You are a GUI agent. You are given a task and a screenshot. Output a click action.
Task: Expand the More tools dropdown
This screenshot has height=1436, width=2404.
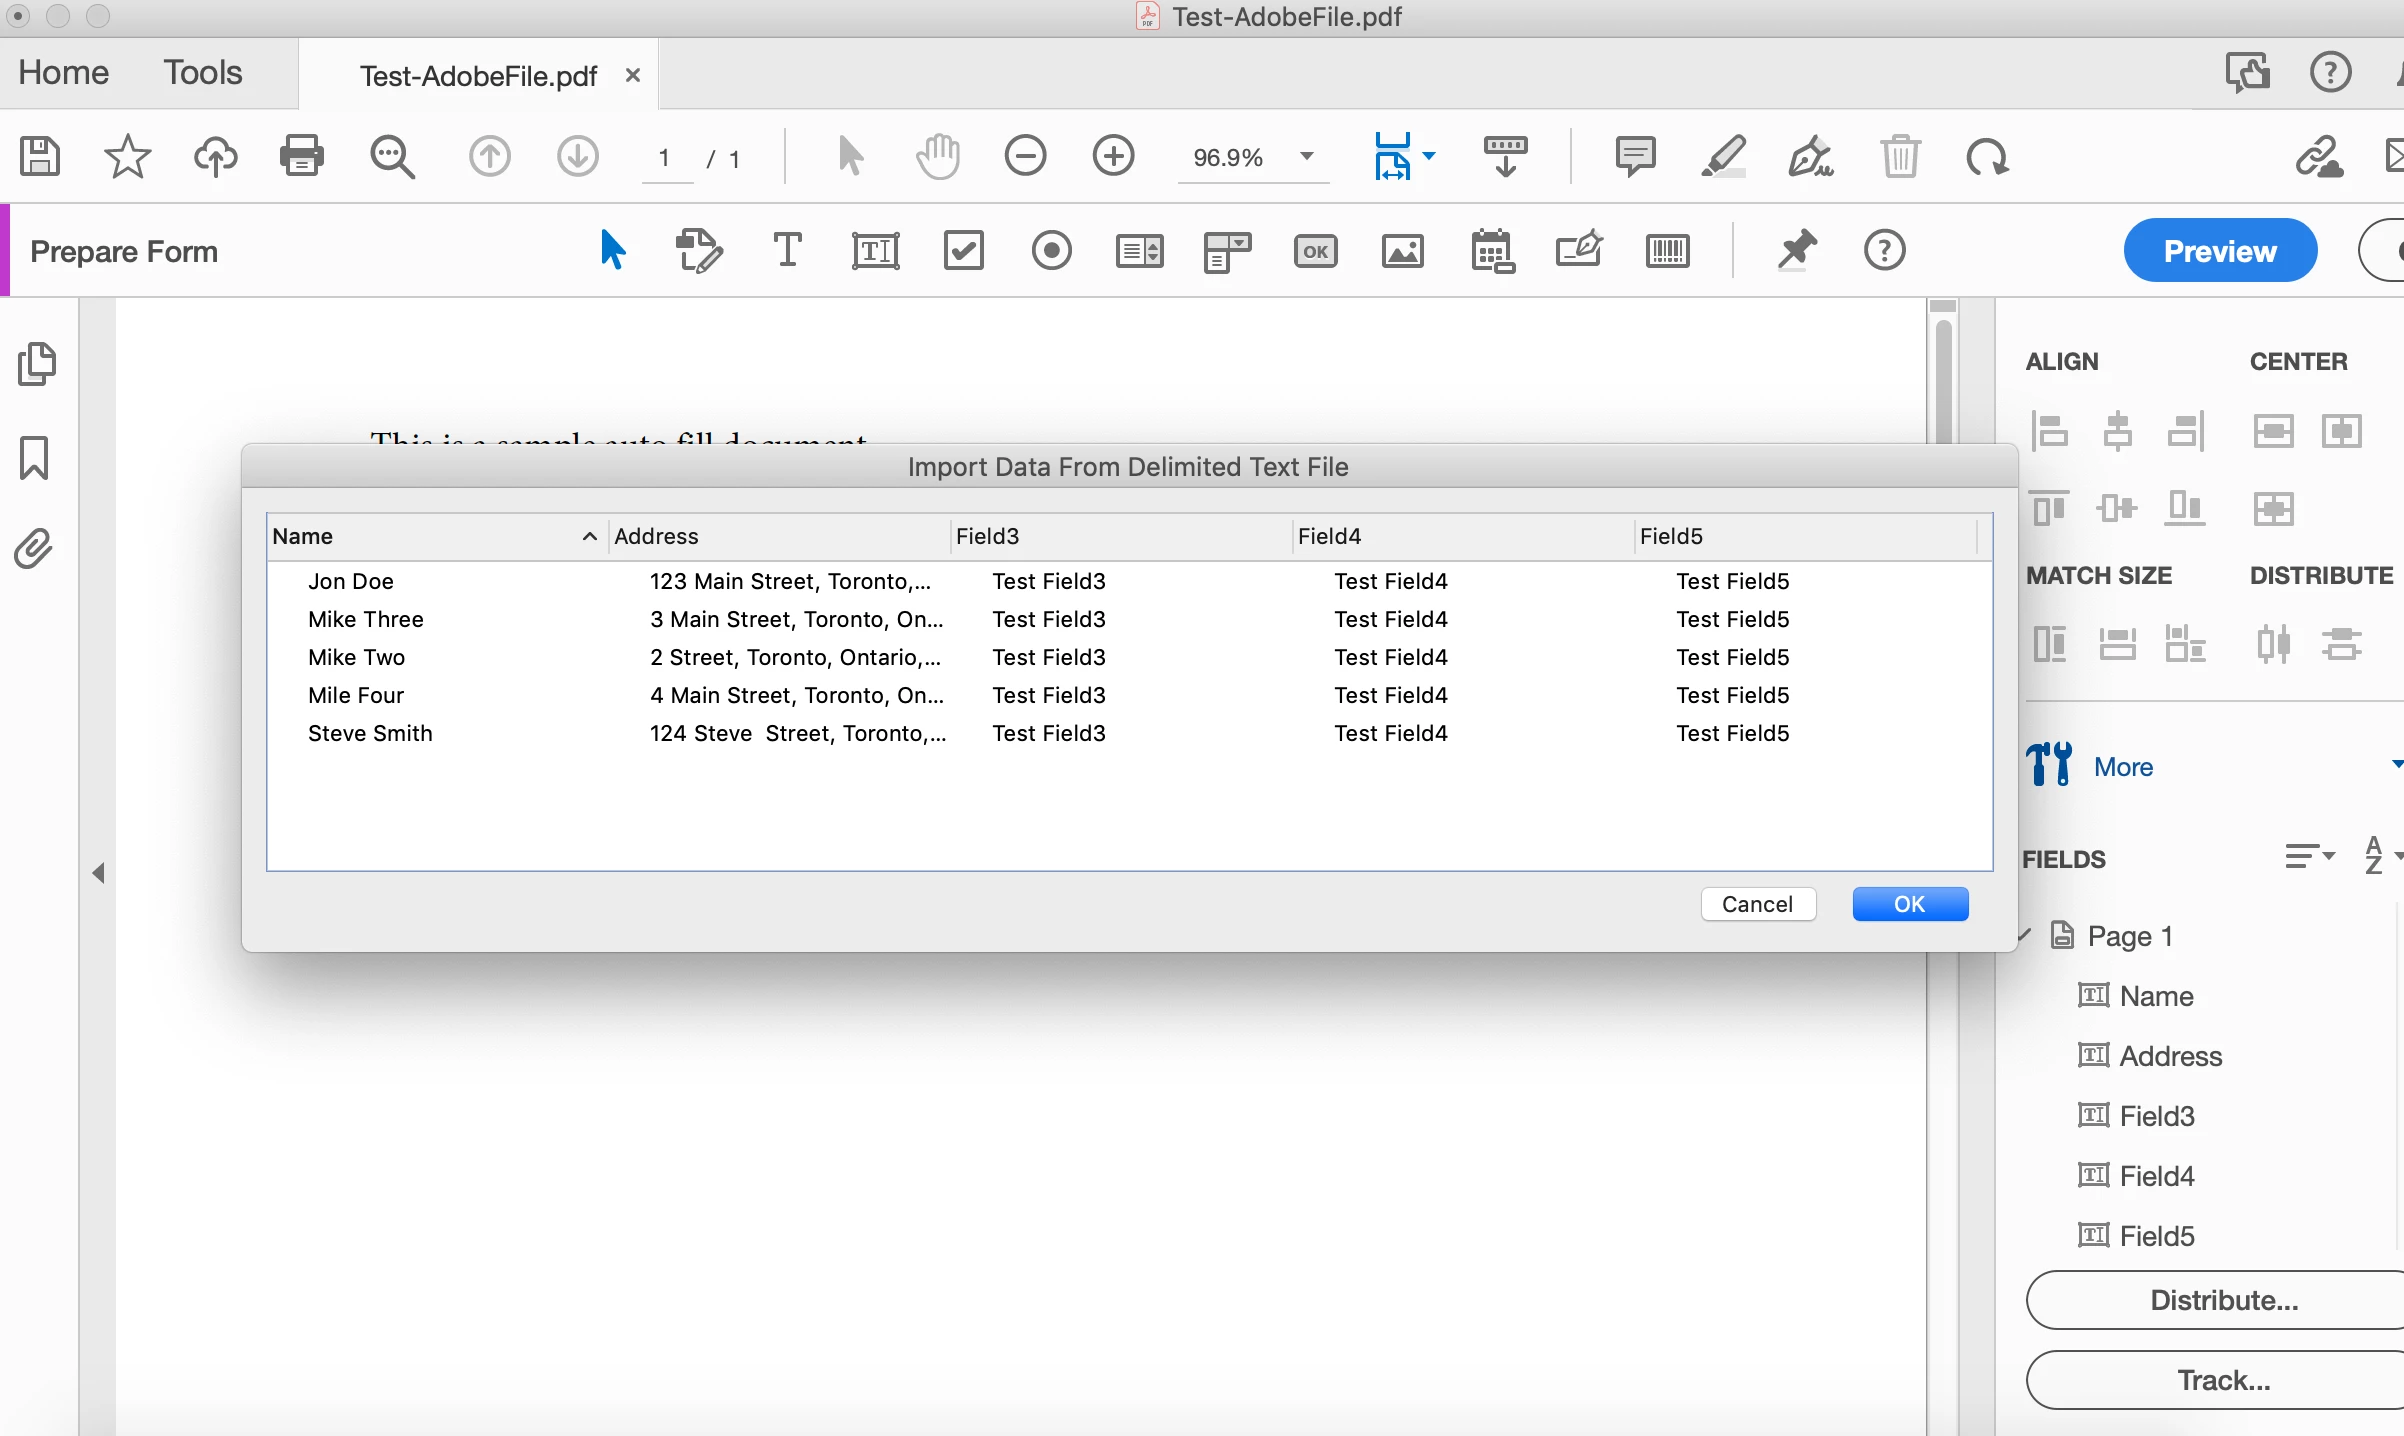pyautogui.click(x=2396, y=765)
